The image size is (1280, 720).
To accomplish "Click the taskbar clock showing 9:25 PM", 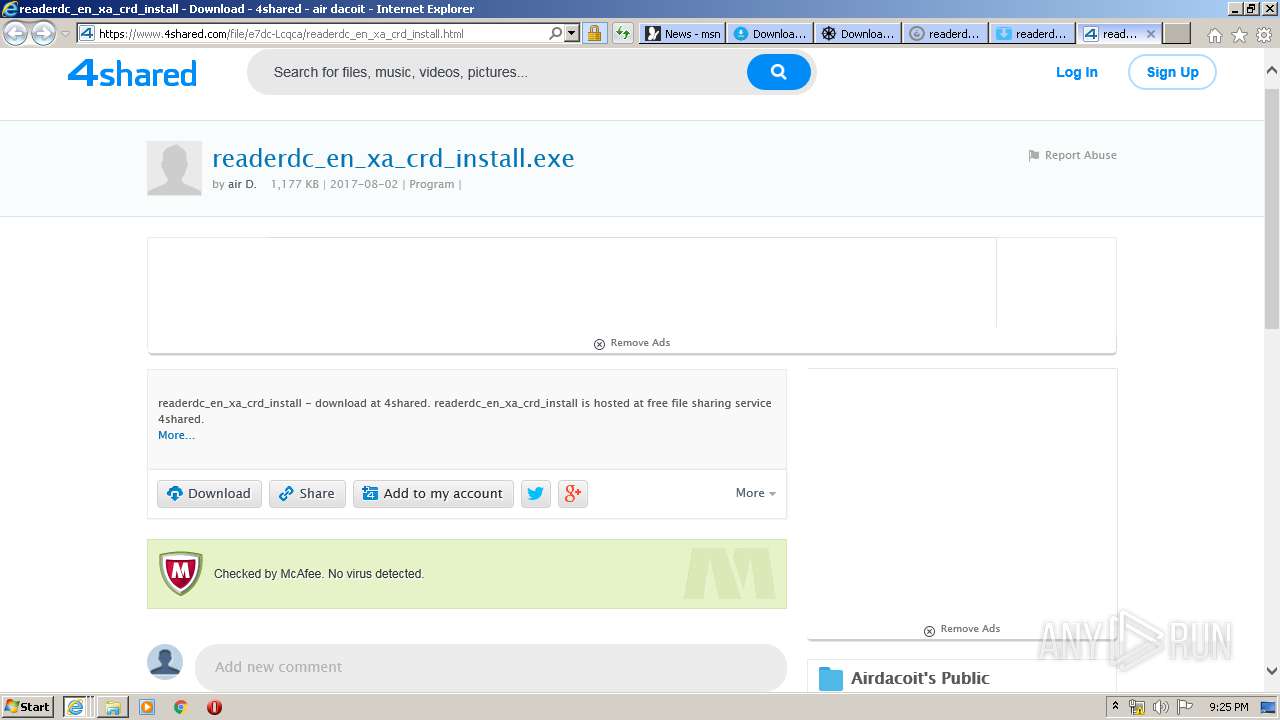I will [x=1228, y=707].
